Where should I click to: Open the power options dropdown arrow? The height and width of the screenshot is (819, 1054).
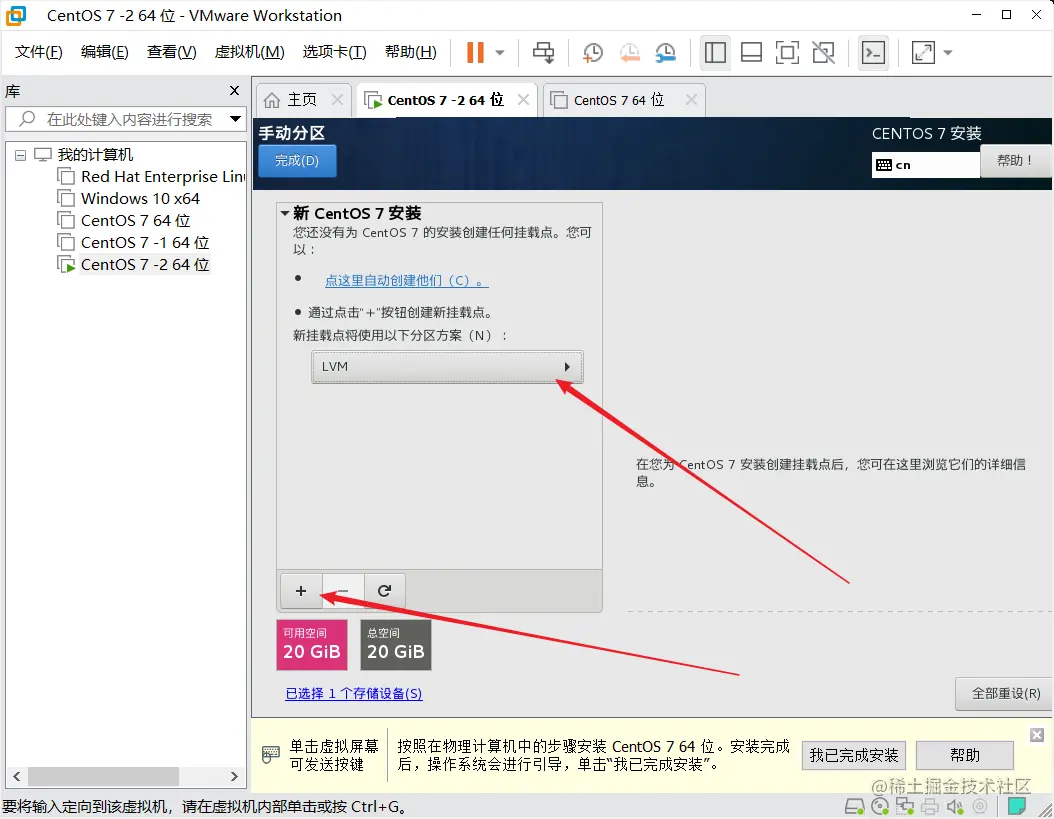pyautogui.click(x=500, y=52)
